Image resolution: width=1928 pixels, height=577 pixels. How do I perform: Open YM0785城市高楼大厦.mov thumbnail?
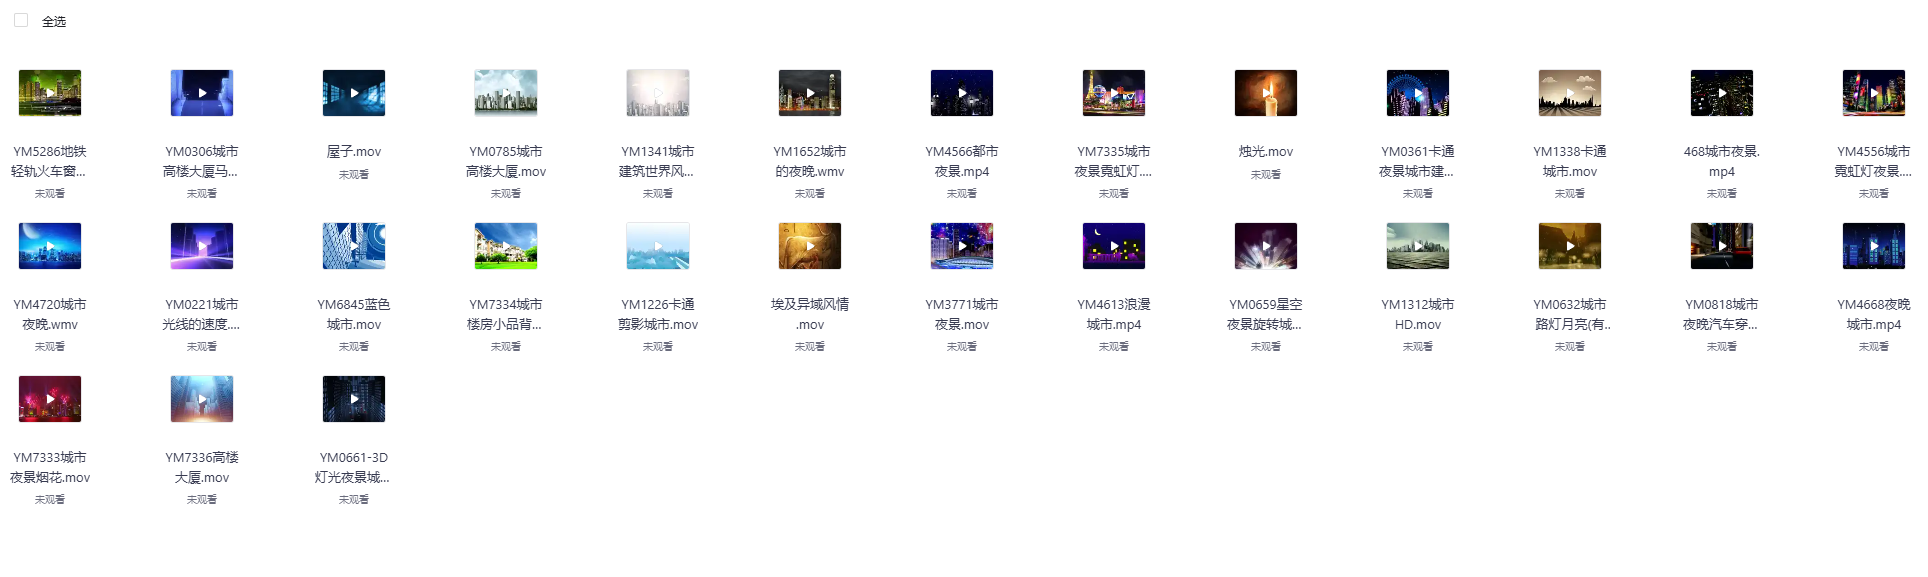(x=506, y=93)
